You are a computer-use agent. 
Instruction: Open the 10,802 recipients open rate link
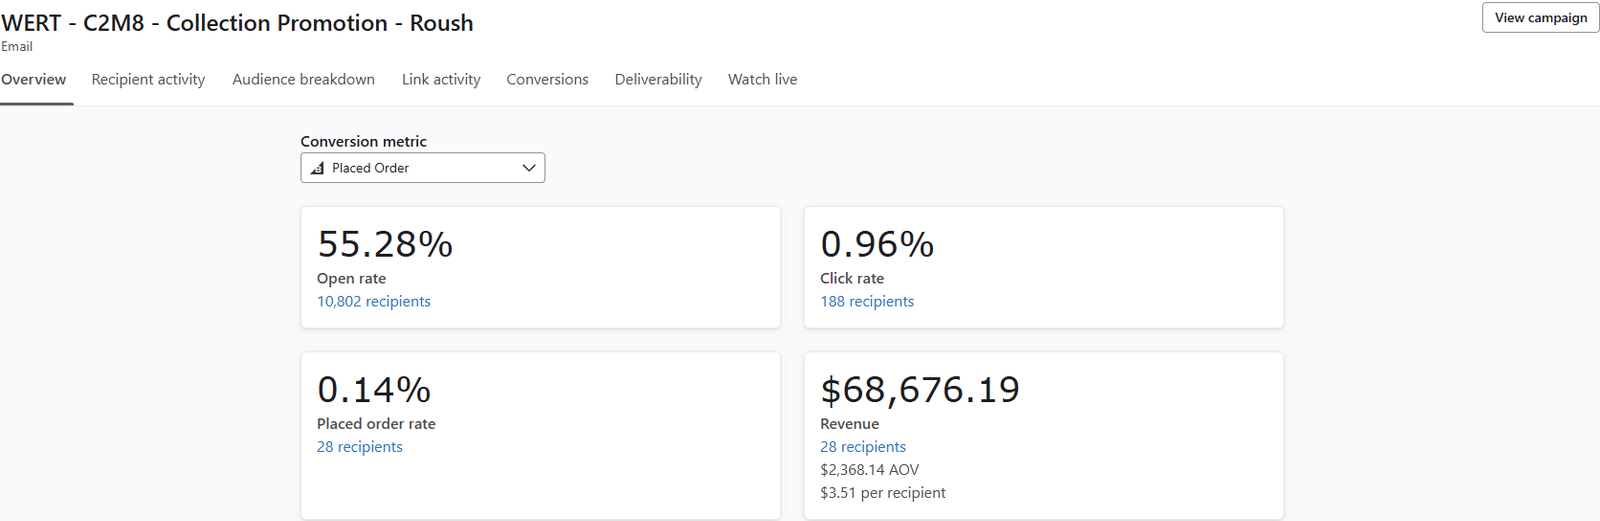coord(373,302)
